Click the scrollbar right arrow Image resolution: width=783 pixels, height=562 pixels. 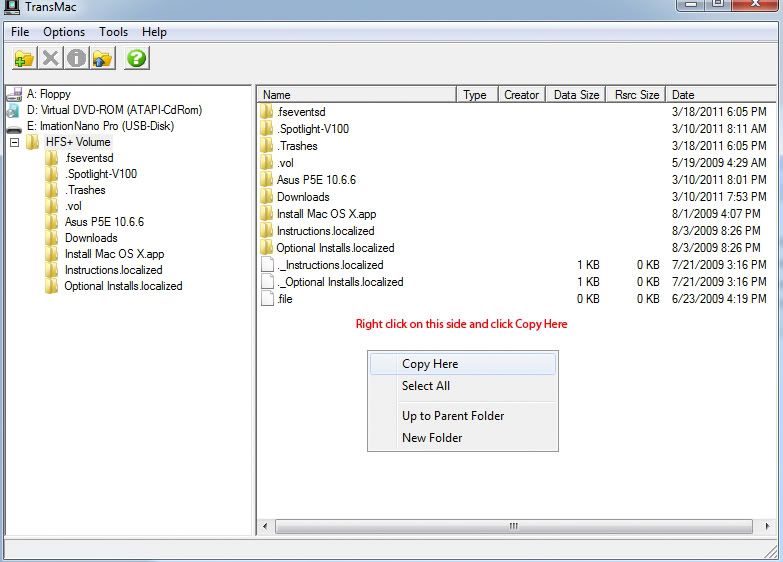(768, 526)
